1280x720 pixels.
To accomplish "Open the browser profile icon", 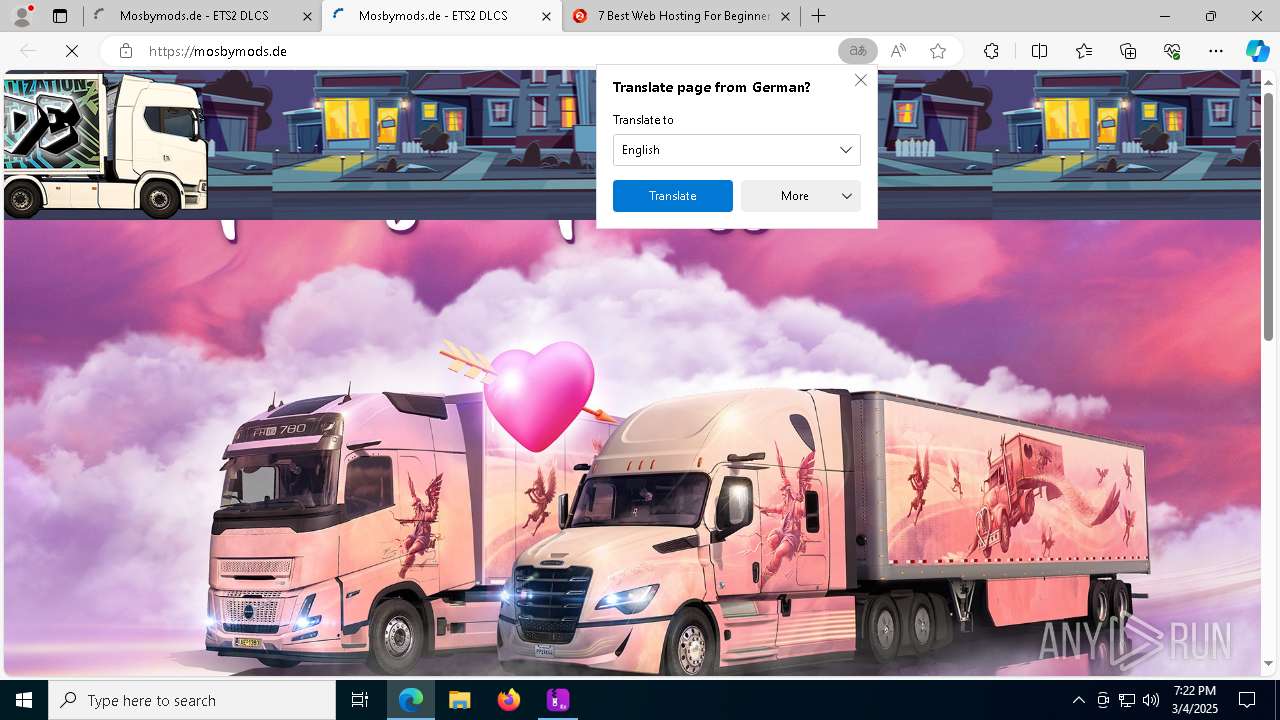I will (22, 16).
